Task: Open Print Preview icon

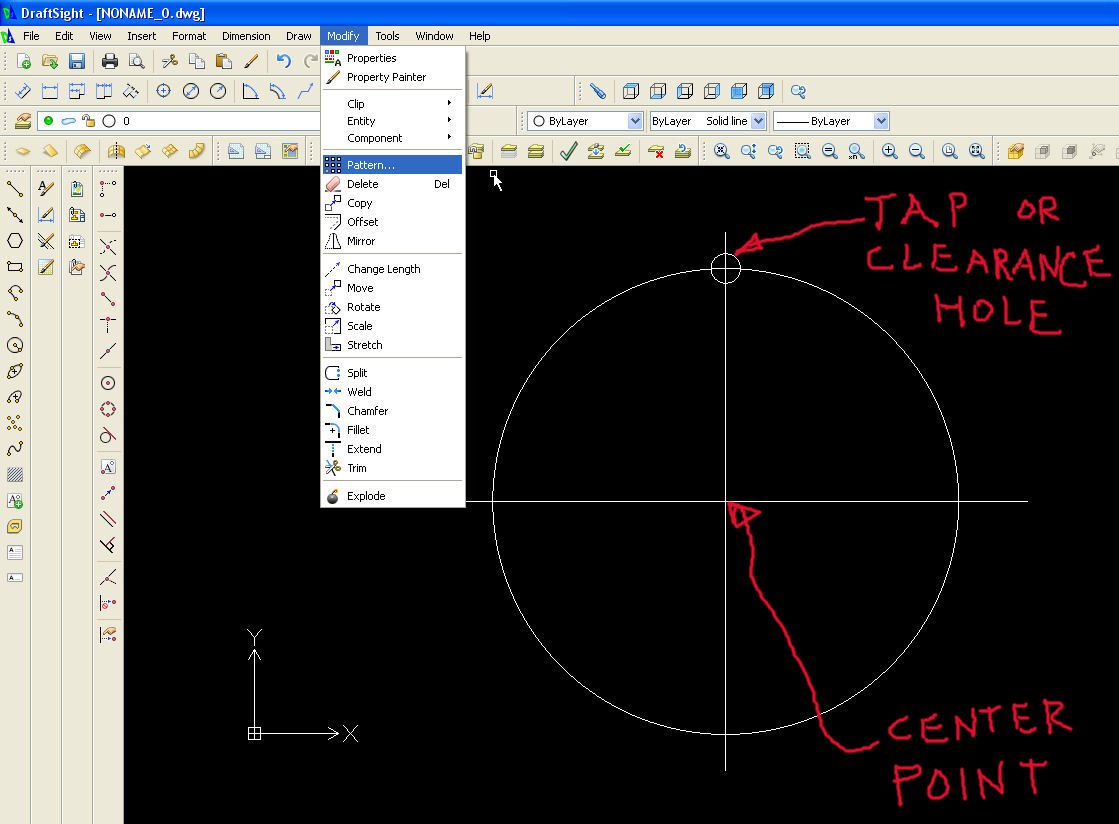Action: click(x=136, y=61)
